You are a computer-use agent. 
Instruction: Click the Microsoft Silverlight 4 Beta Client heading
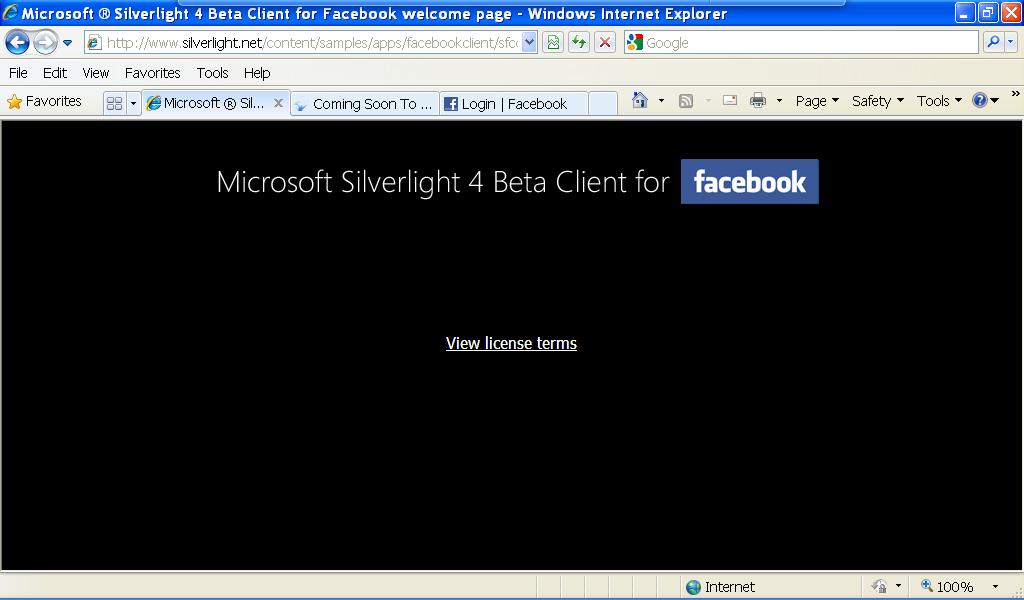(443, 182)
